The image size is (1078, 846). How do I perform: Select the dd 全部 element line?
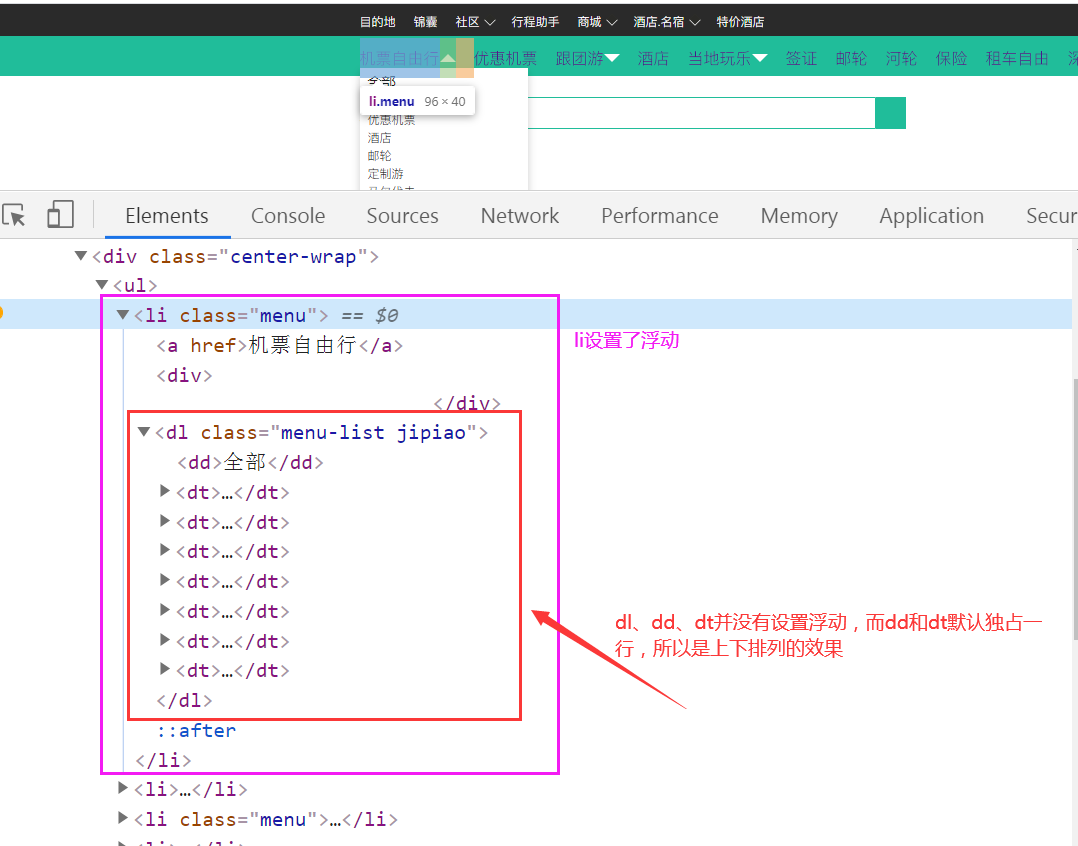pos(250,463)
